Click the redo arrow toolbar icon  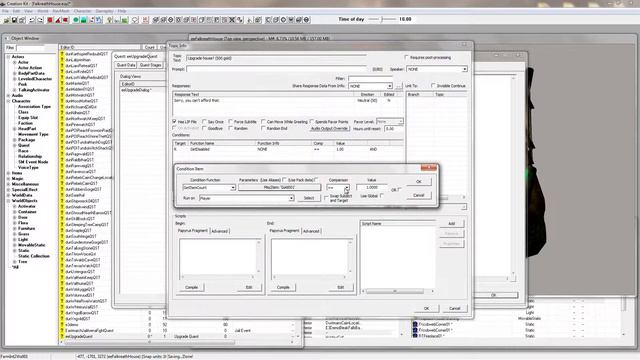tap(40, 20)
